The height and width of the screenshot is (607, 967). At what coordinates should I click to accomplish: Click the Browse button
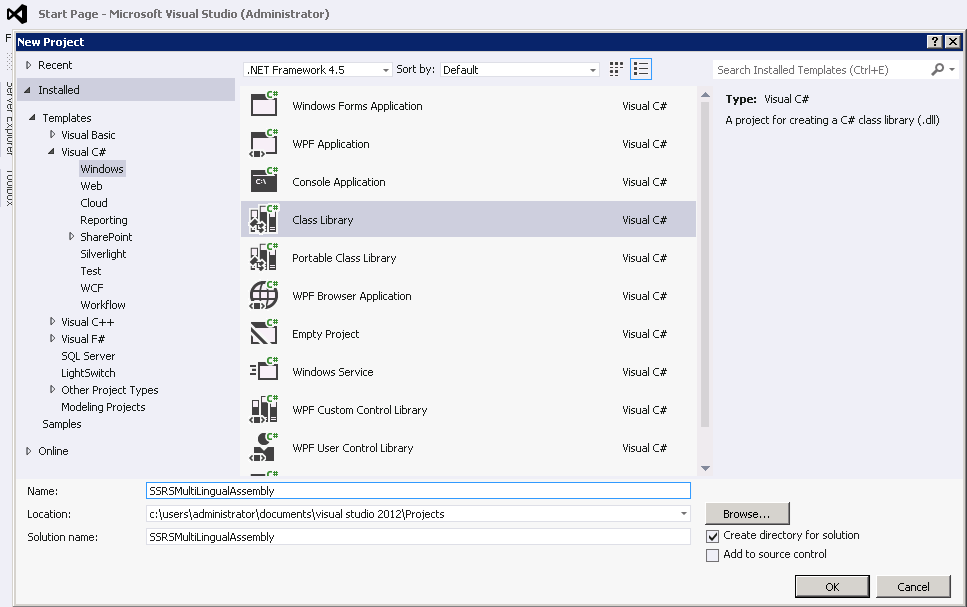747,514
